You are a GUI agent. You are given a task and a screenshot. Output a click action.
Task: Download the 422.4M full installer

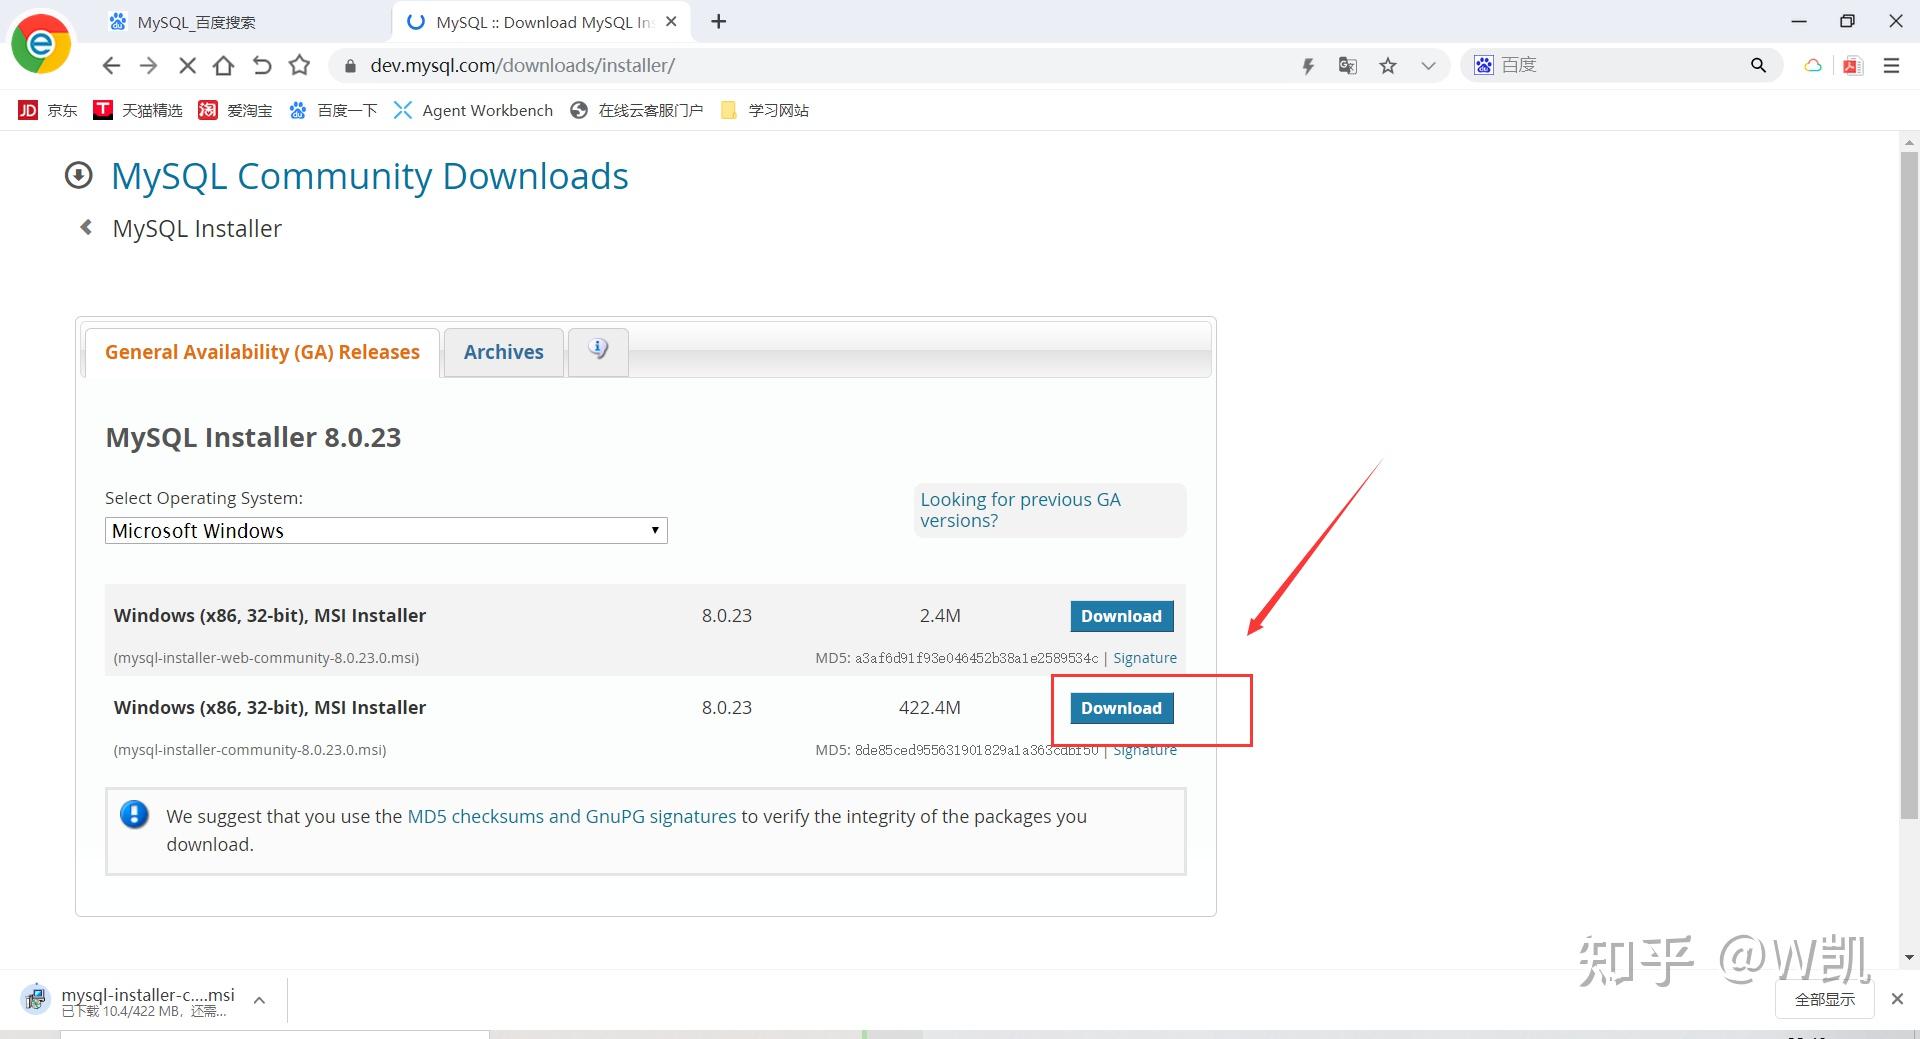coord(1121,708)
